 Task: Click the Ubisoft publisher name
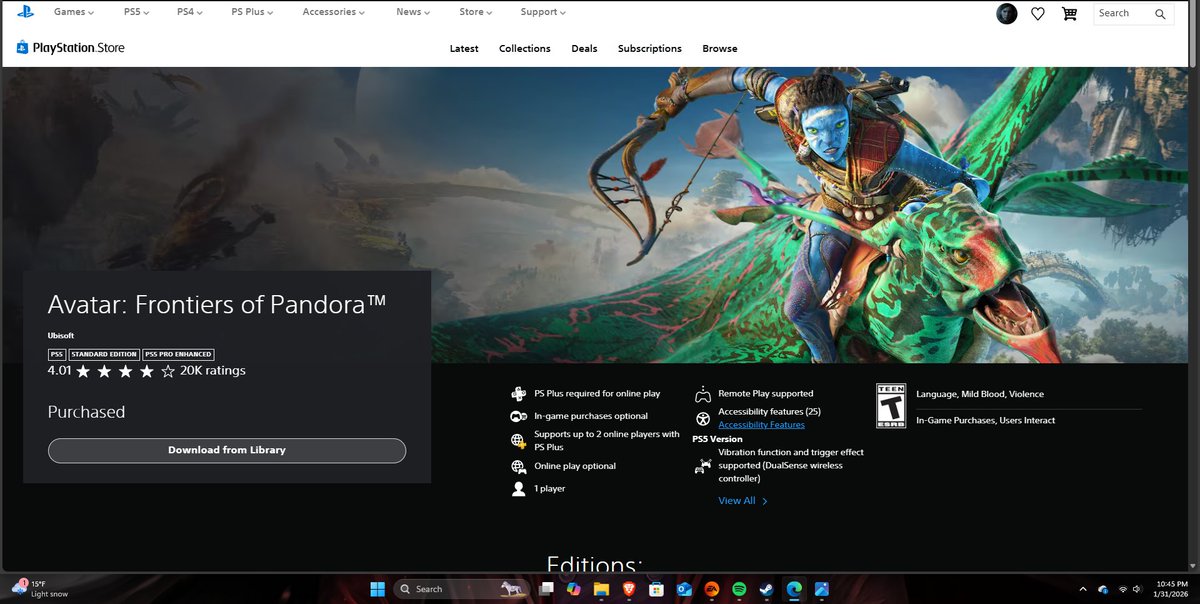tap(61, 335)
